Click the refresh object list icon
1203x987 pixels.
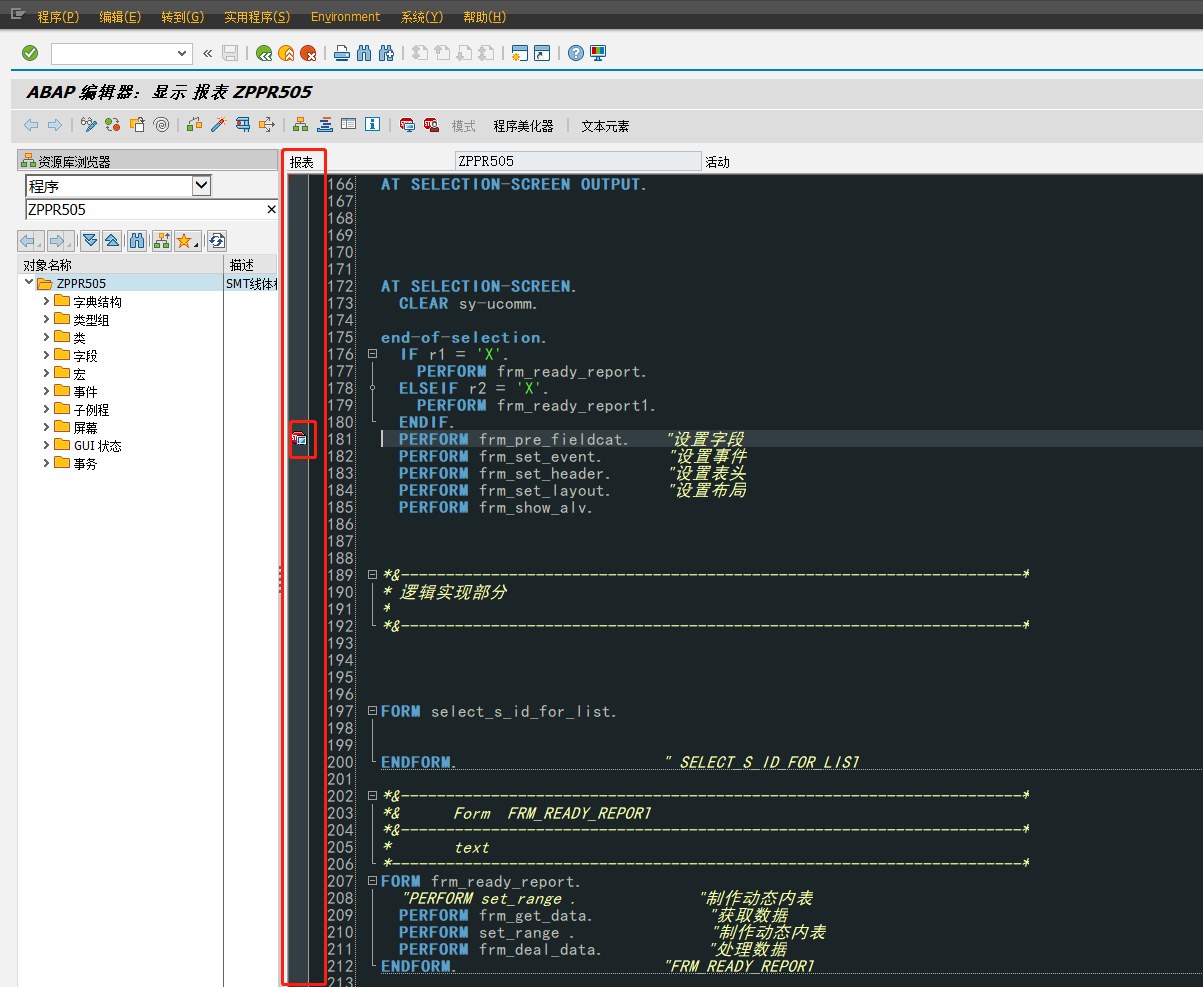[216, 241]
